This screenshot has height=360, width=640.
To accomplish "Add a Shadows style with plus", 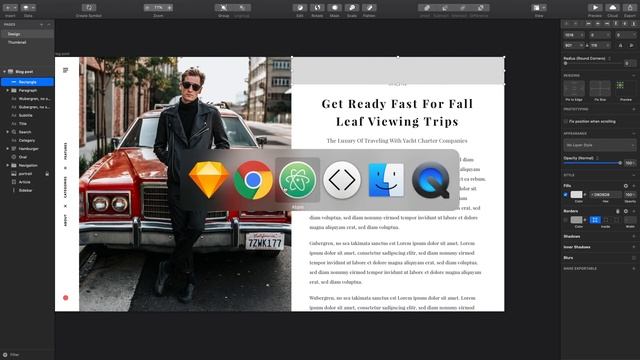I will click(634, 236).
